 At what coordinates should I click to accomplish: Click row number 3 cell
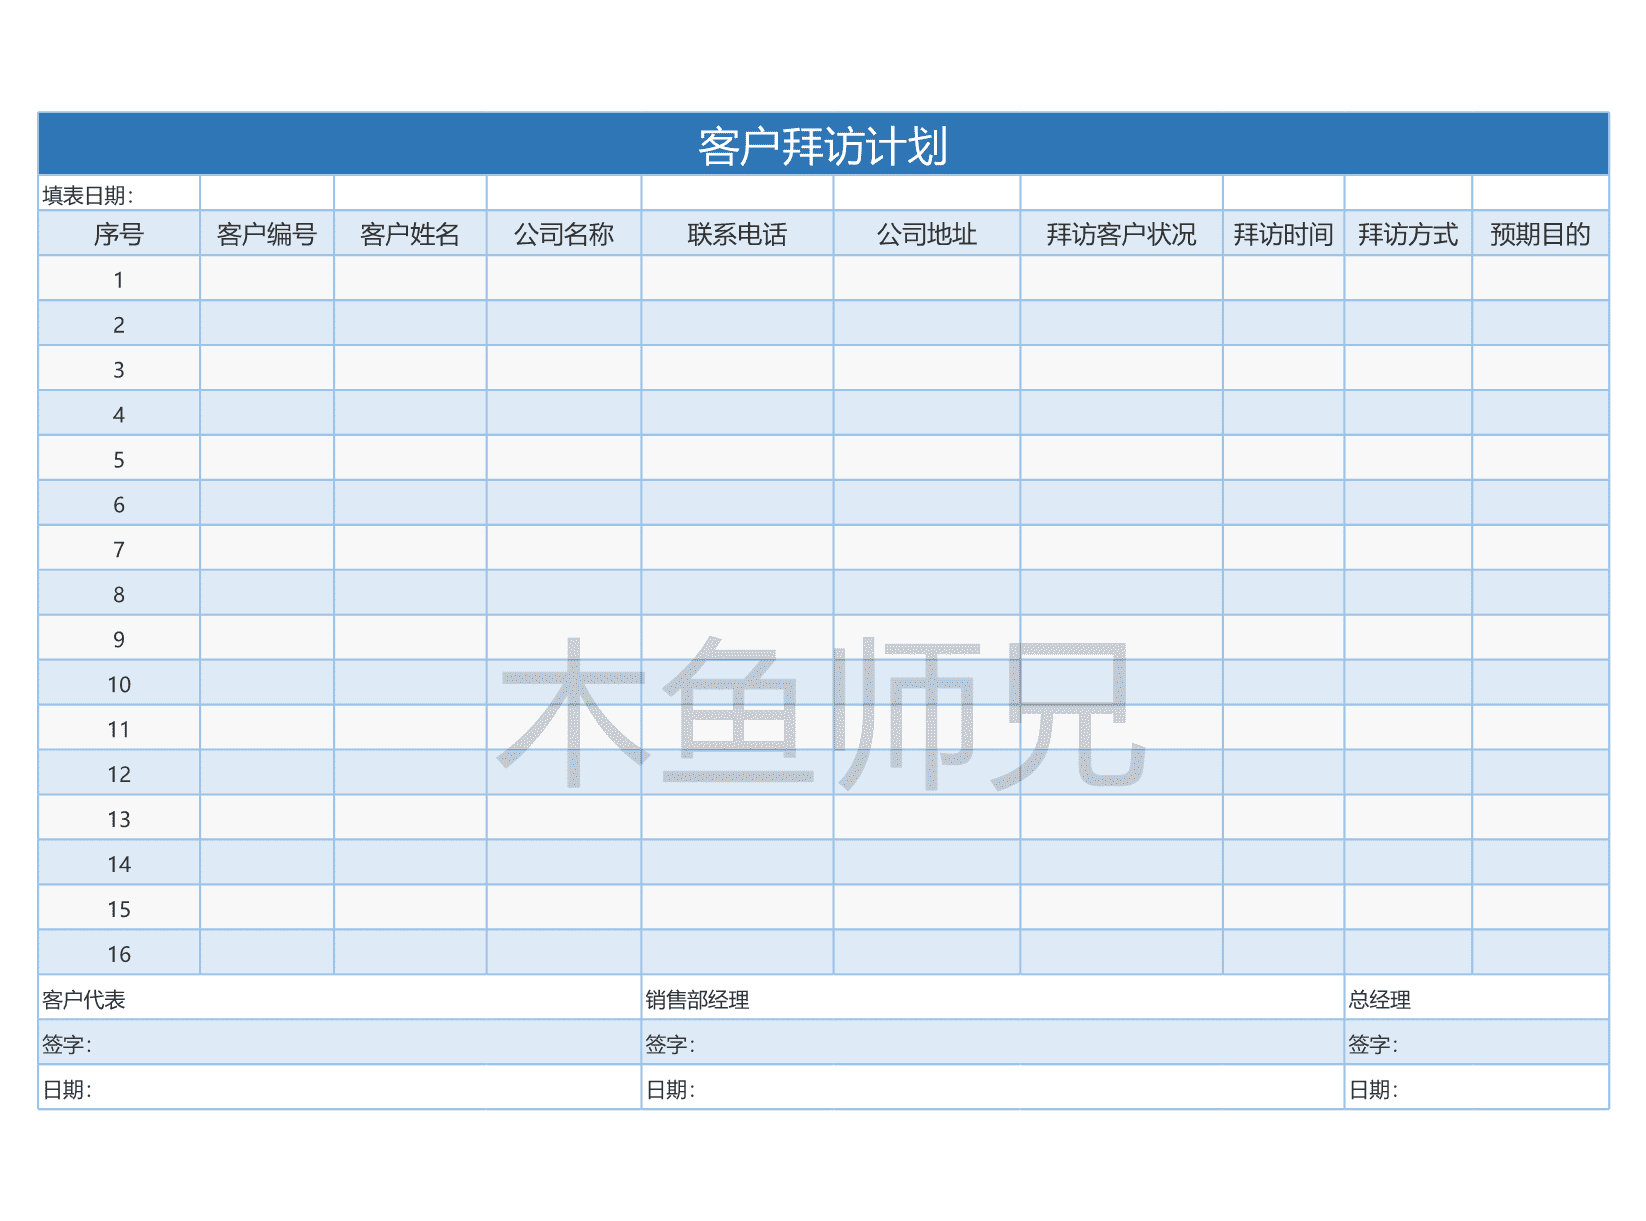coord(119,368)
